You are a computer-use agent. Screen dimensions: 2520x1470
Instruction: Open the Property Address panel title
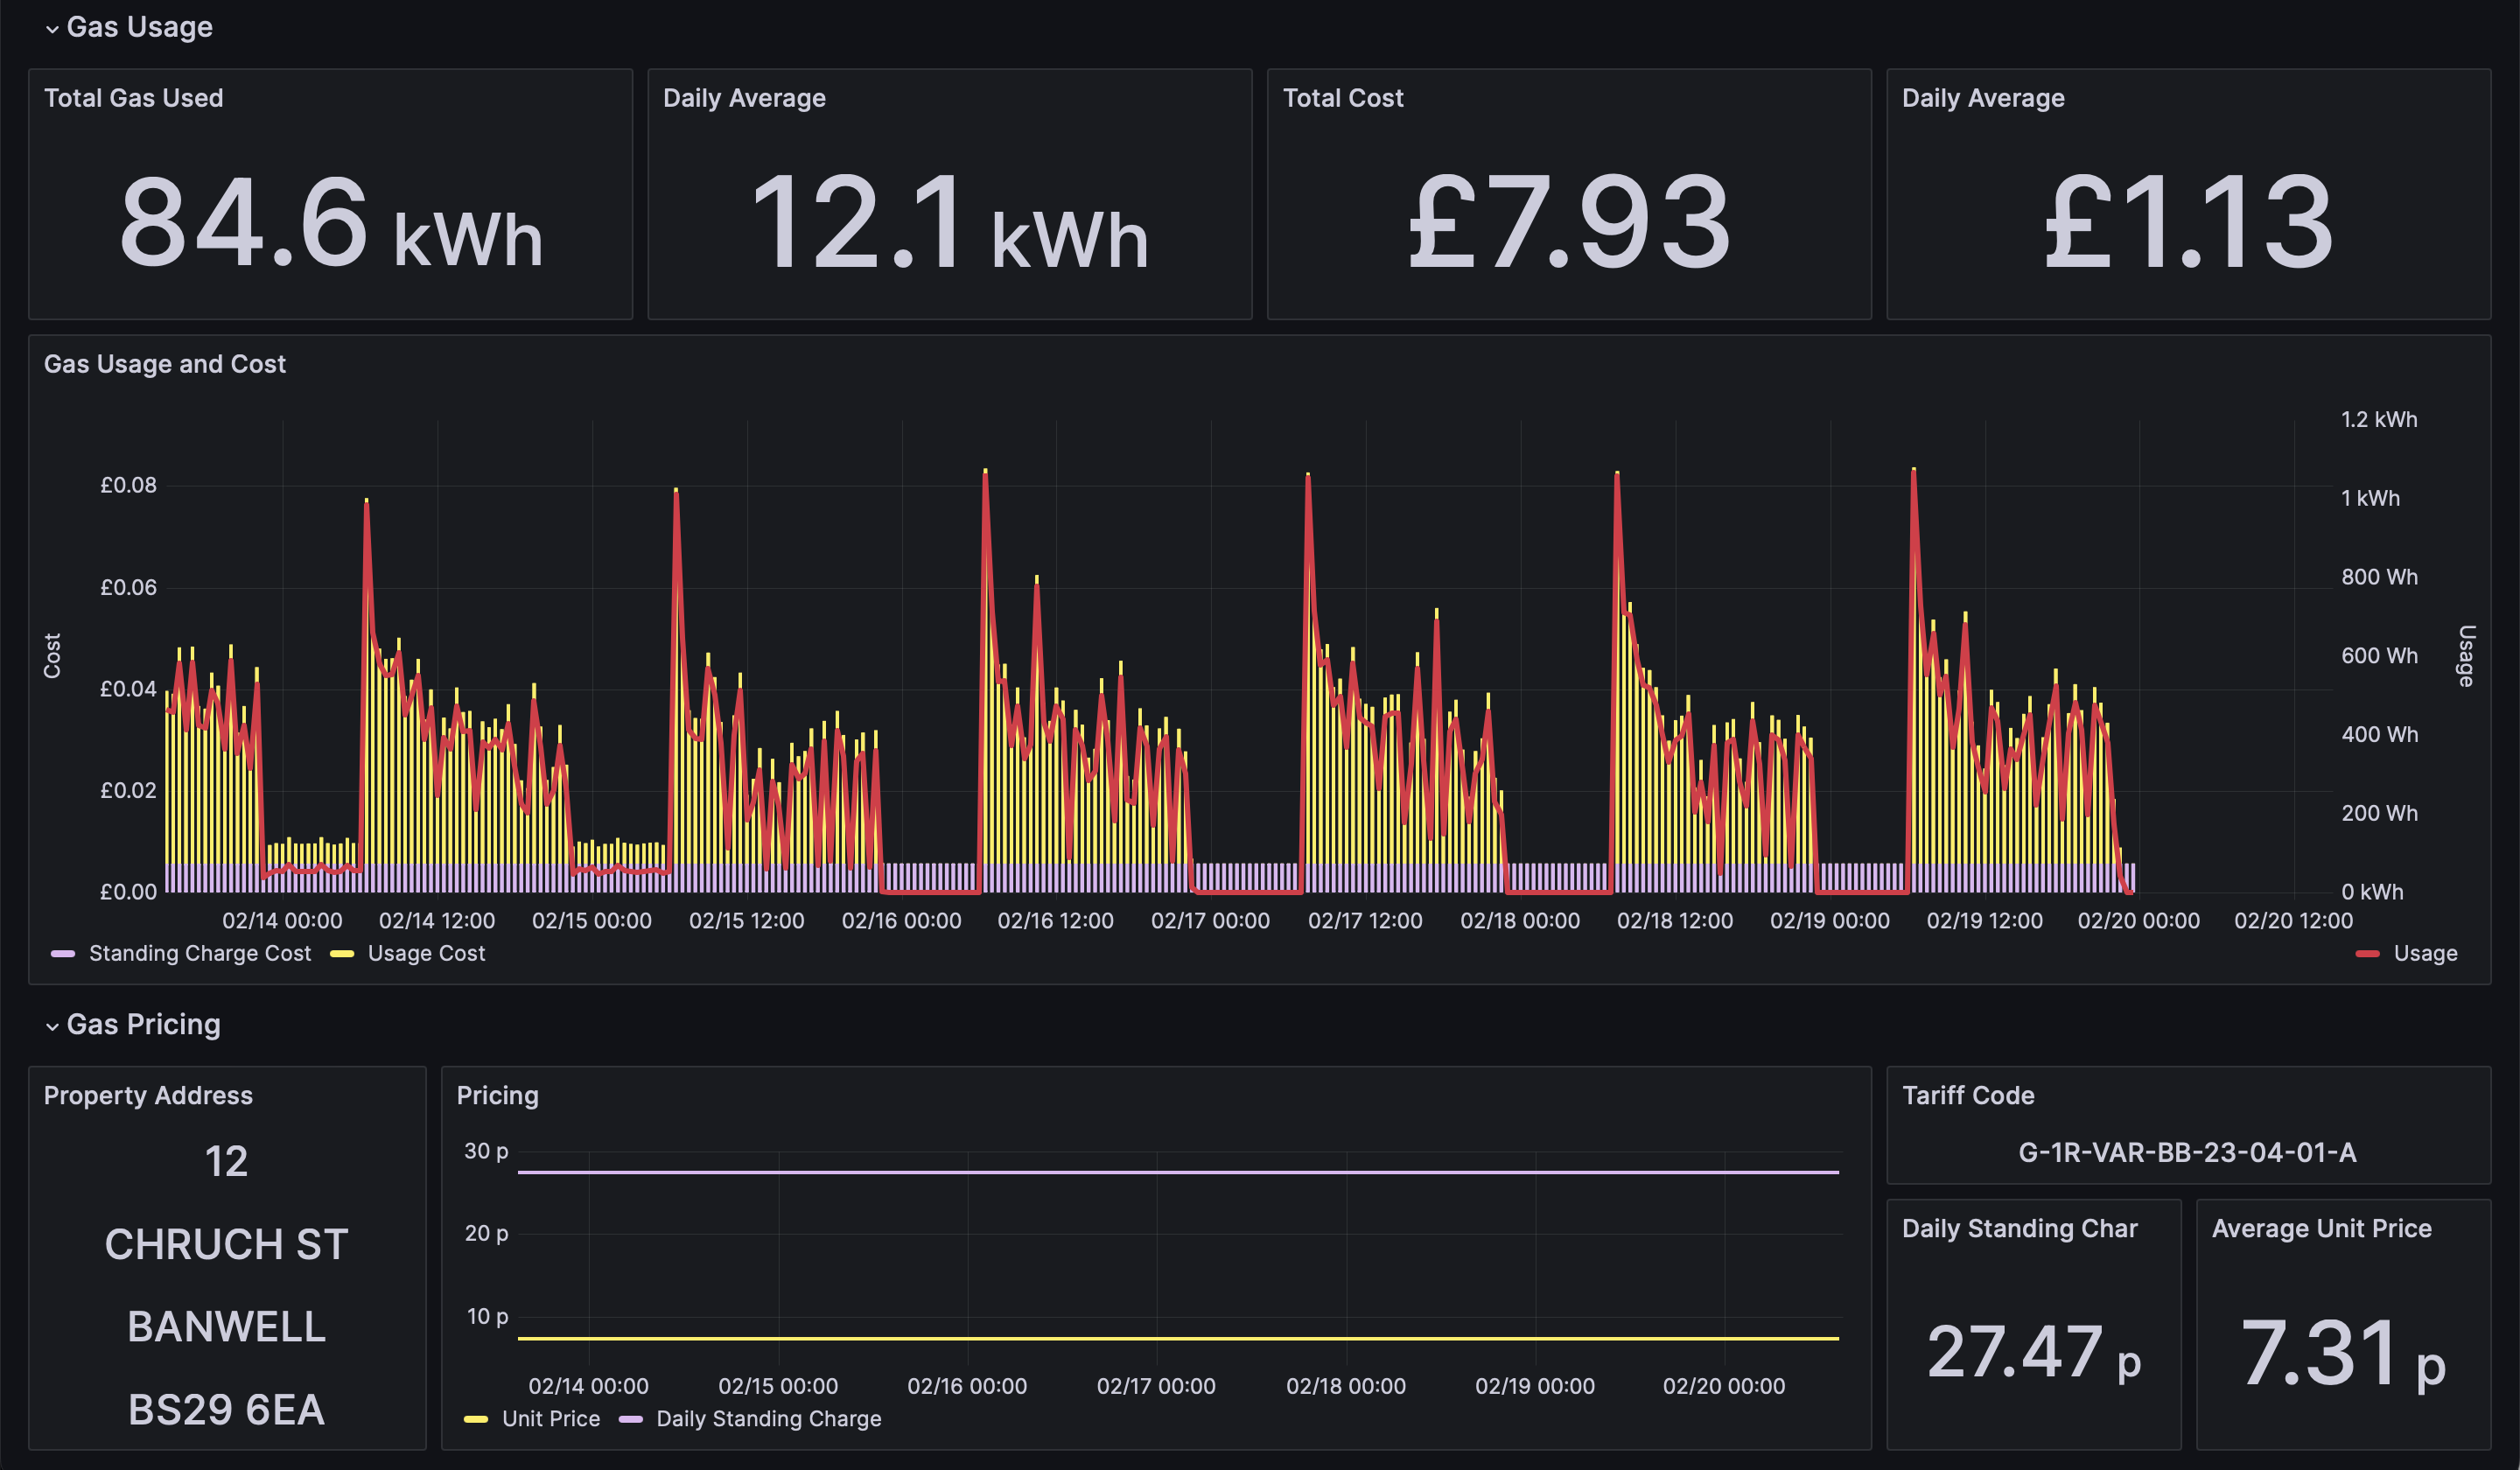point(148,1095)
